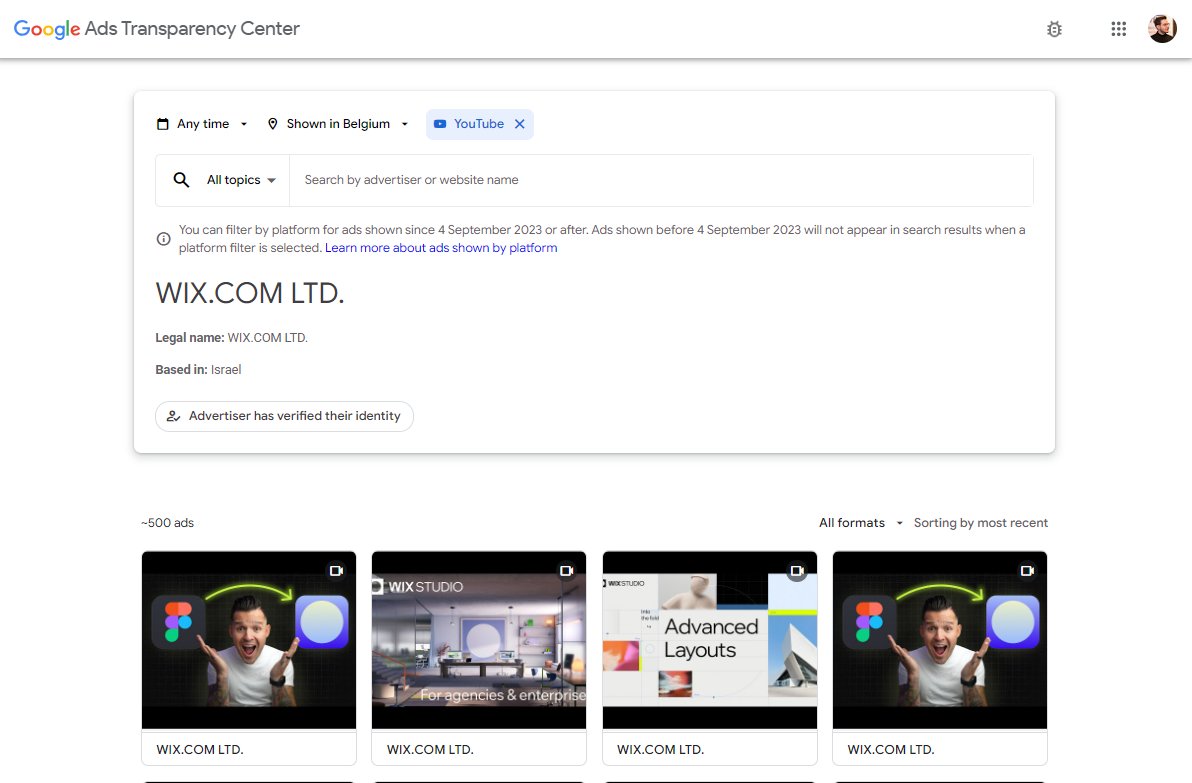Click the WIX.COM LTD. advertiser heading
Screen dimensions: 1192x783
(x=250, y=293)
